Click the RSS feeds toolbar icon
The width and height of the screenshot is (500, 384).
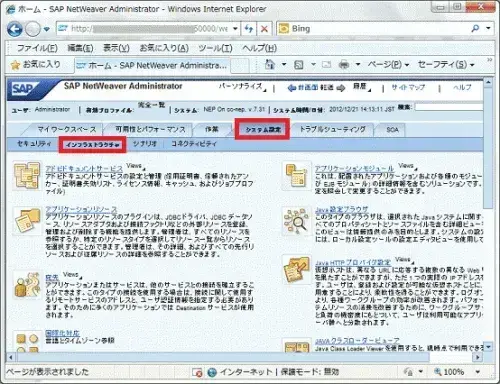pos(299,65)
